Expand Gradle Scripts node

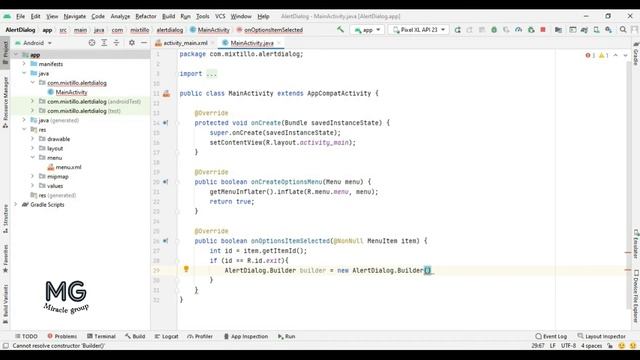coord(16,204)
